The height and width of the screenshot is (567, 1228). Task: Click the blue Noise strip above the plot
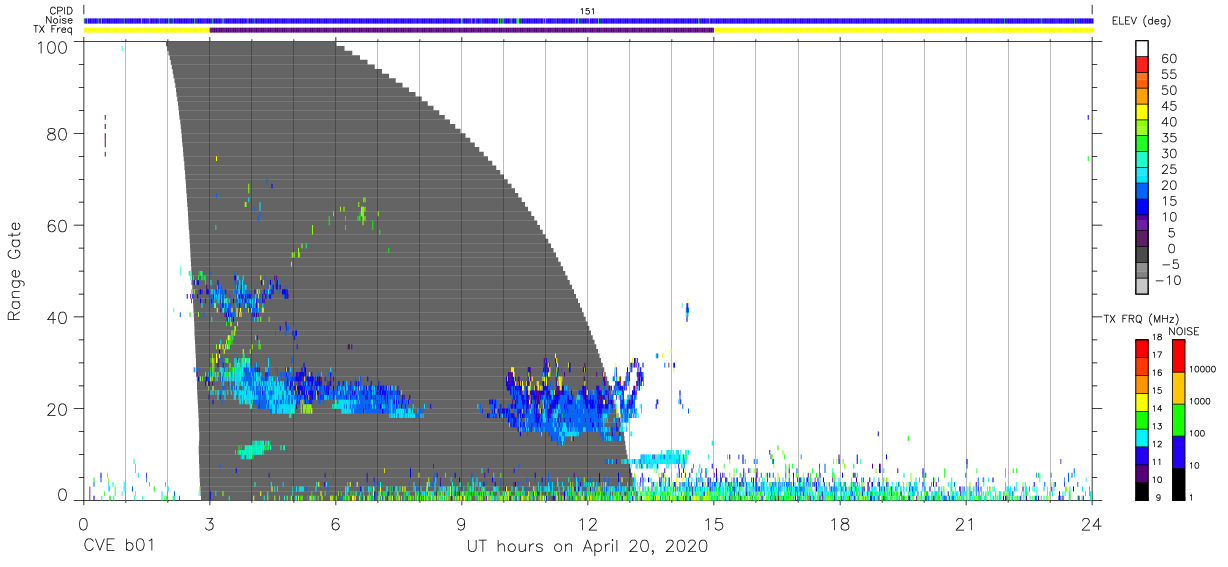coord(588,20)
